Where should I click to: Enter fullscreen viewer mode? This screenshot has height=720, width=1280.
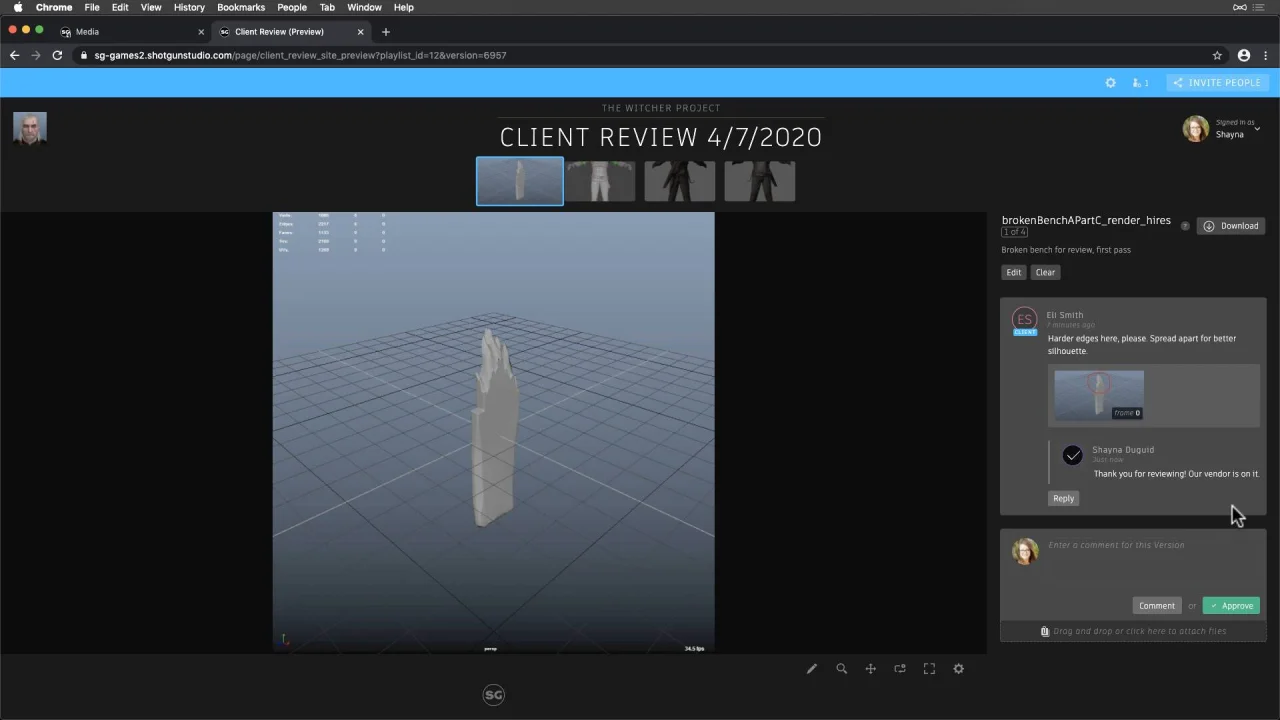929,669
